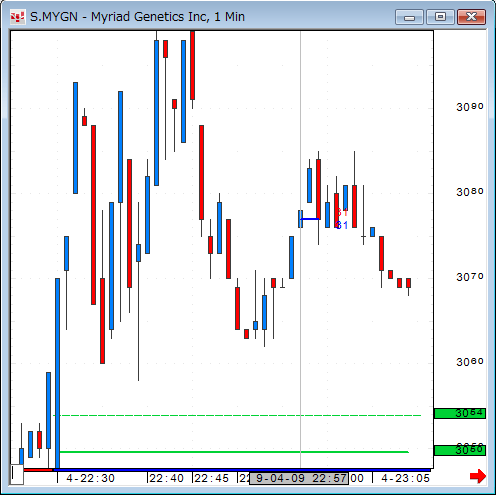Click the 22:40 time axis label
496x495 pixels.
(166, 478)
